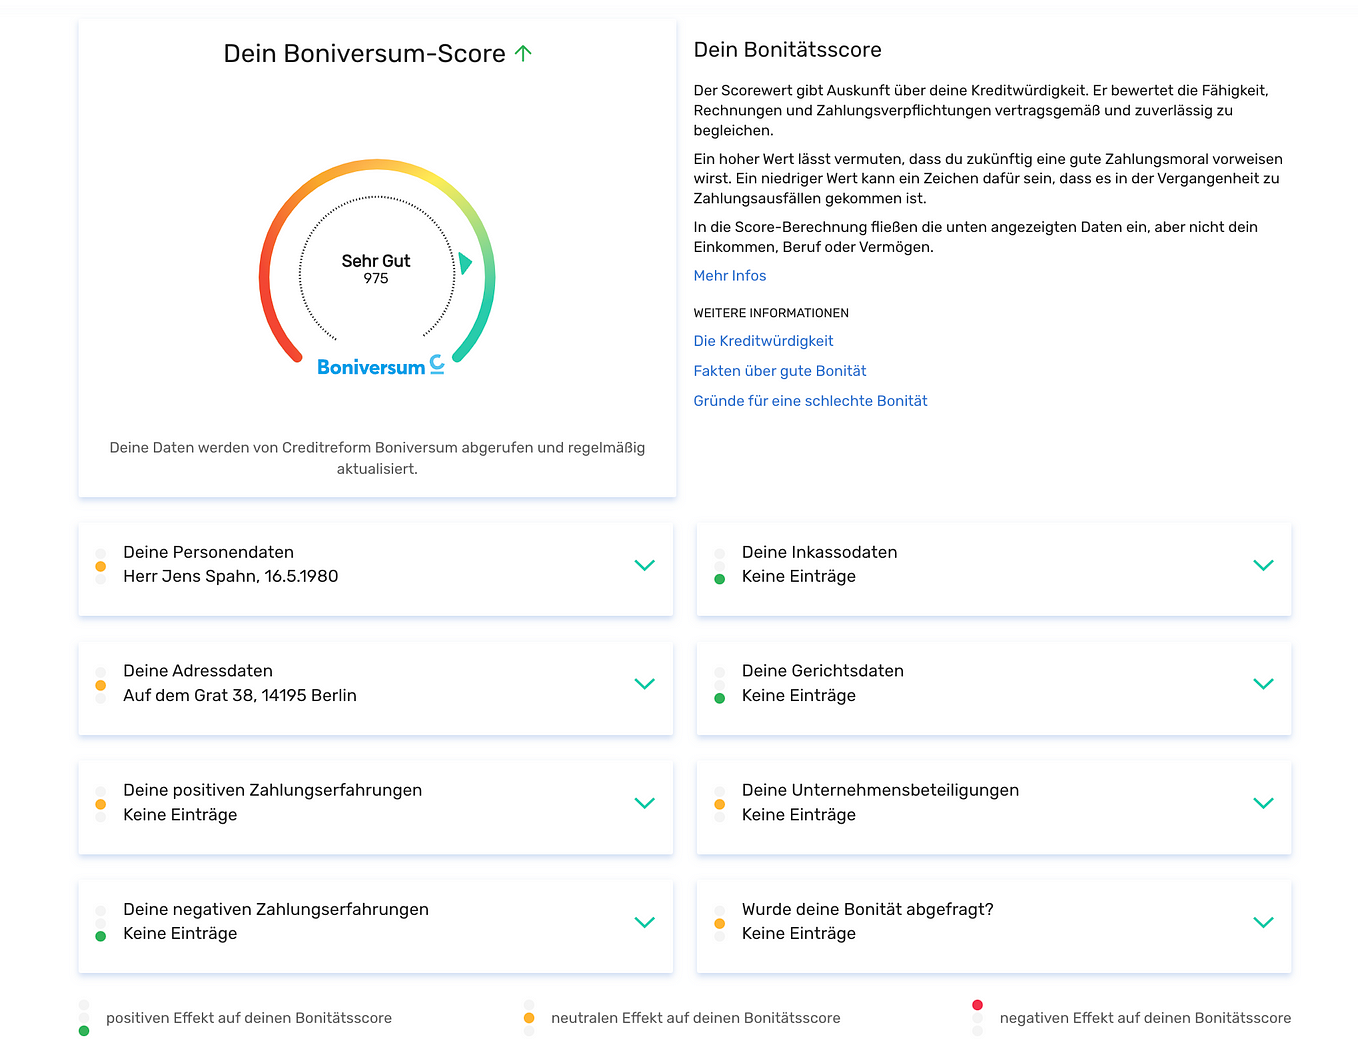This screenshot has width=1358, height=1057.
Task: Click the Dein Boniversum-Score heading
Action: (365, 54)
